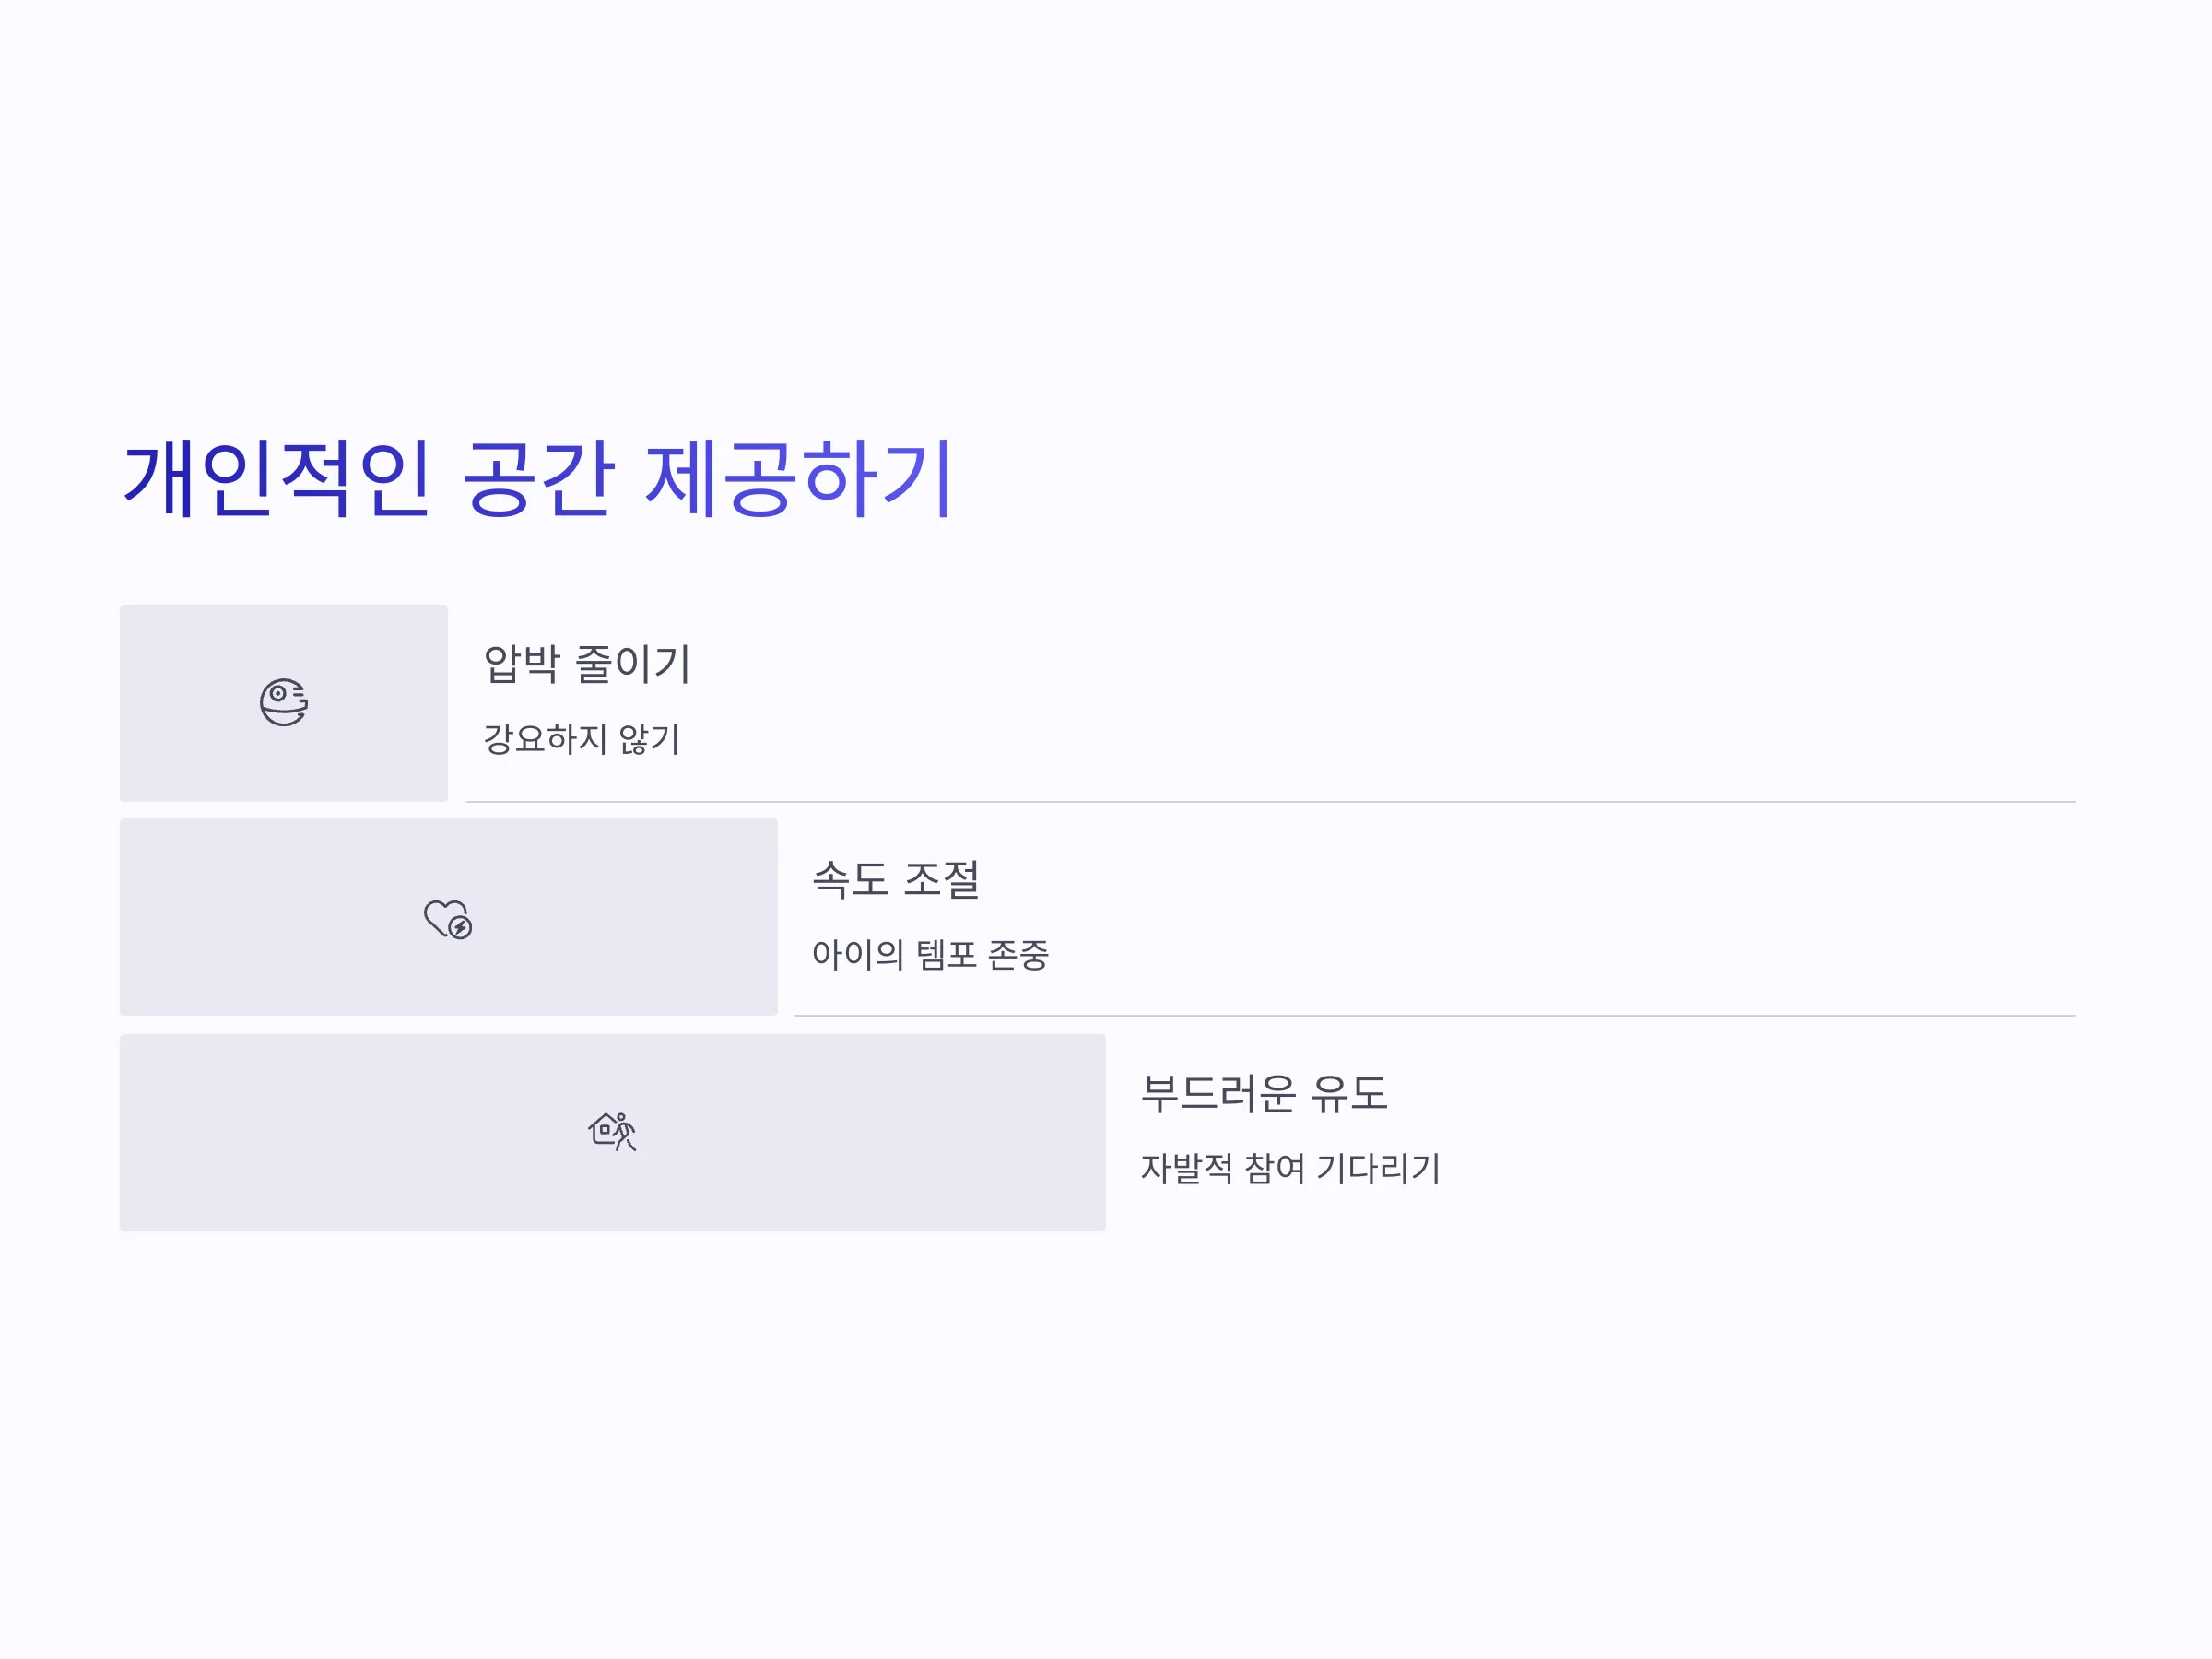Click the word 자발적 in the subtitle

point(1187,1168)
